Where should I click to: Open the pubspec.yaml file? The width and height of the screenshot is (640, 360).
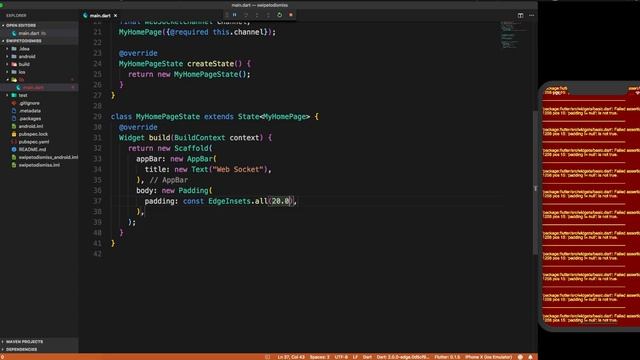click(x=39, y=142)
